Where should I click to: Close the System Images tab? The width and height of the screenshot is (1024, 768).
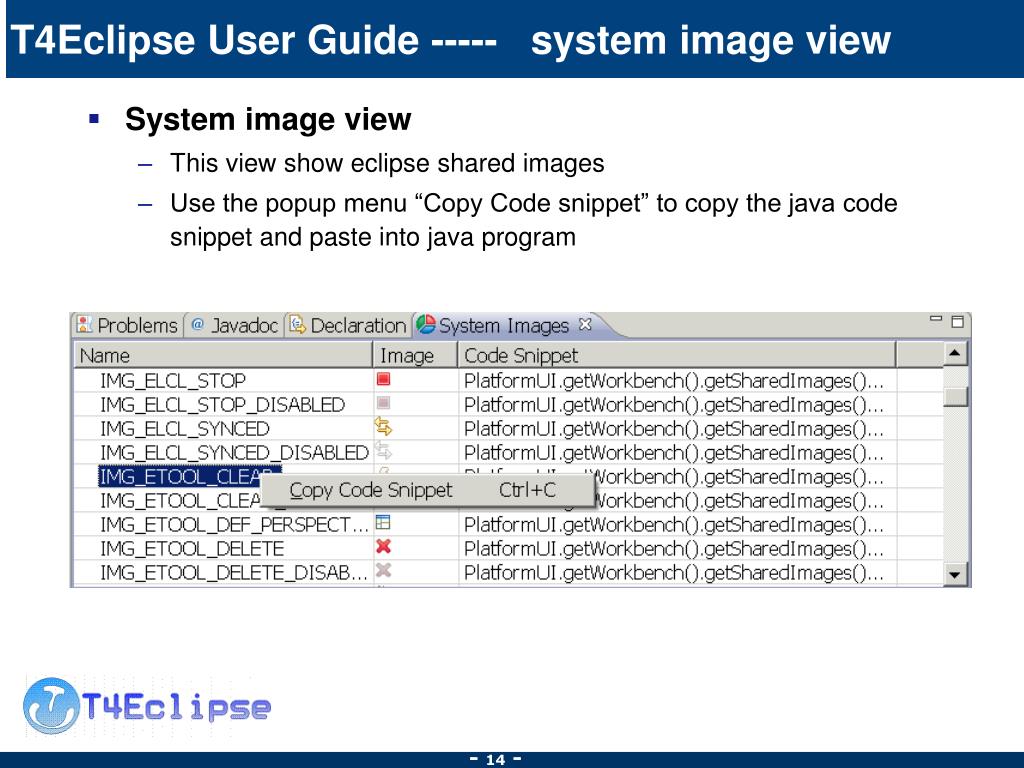[x=585, y=324]
